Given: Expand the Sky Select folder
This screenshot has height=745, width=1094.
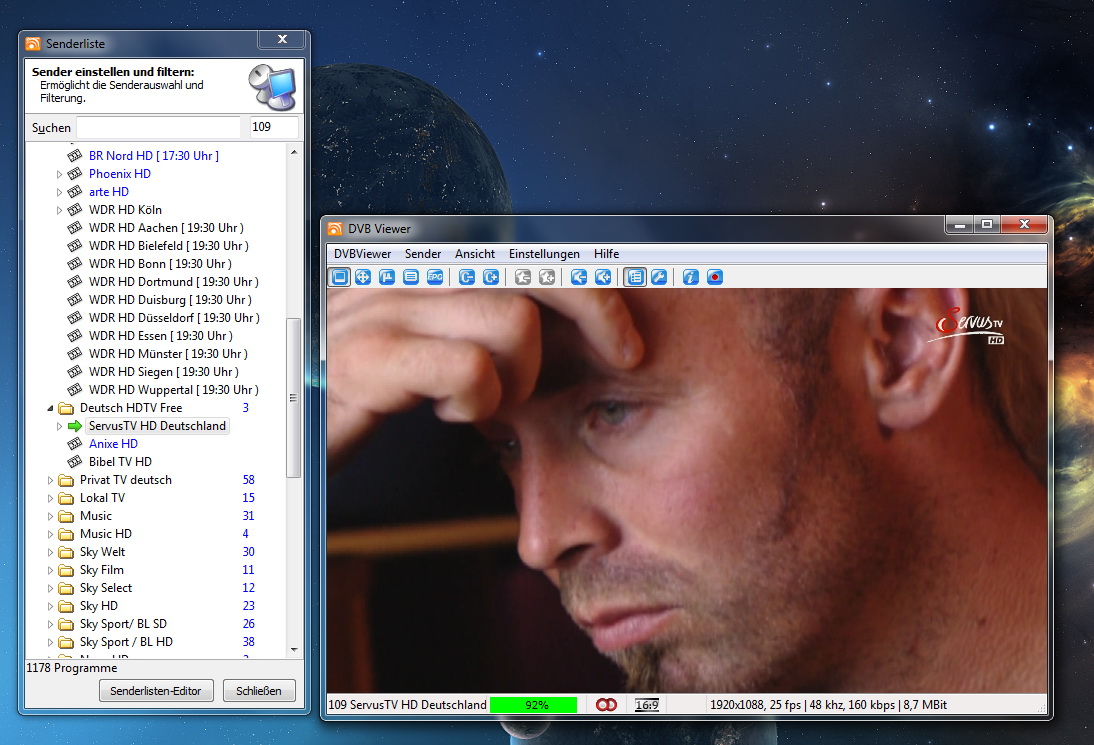Looking at the screenshot, I should click(x=50, y=588).
